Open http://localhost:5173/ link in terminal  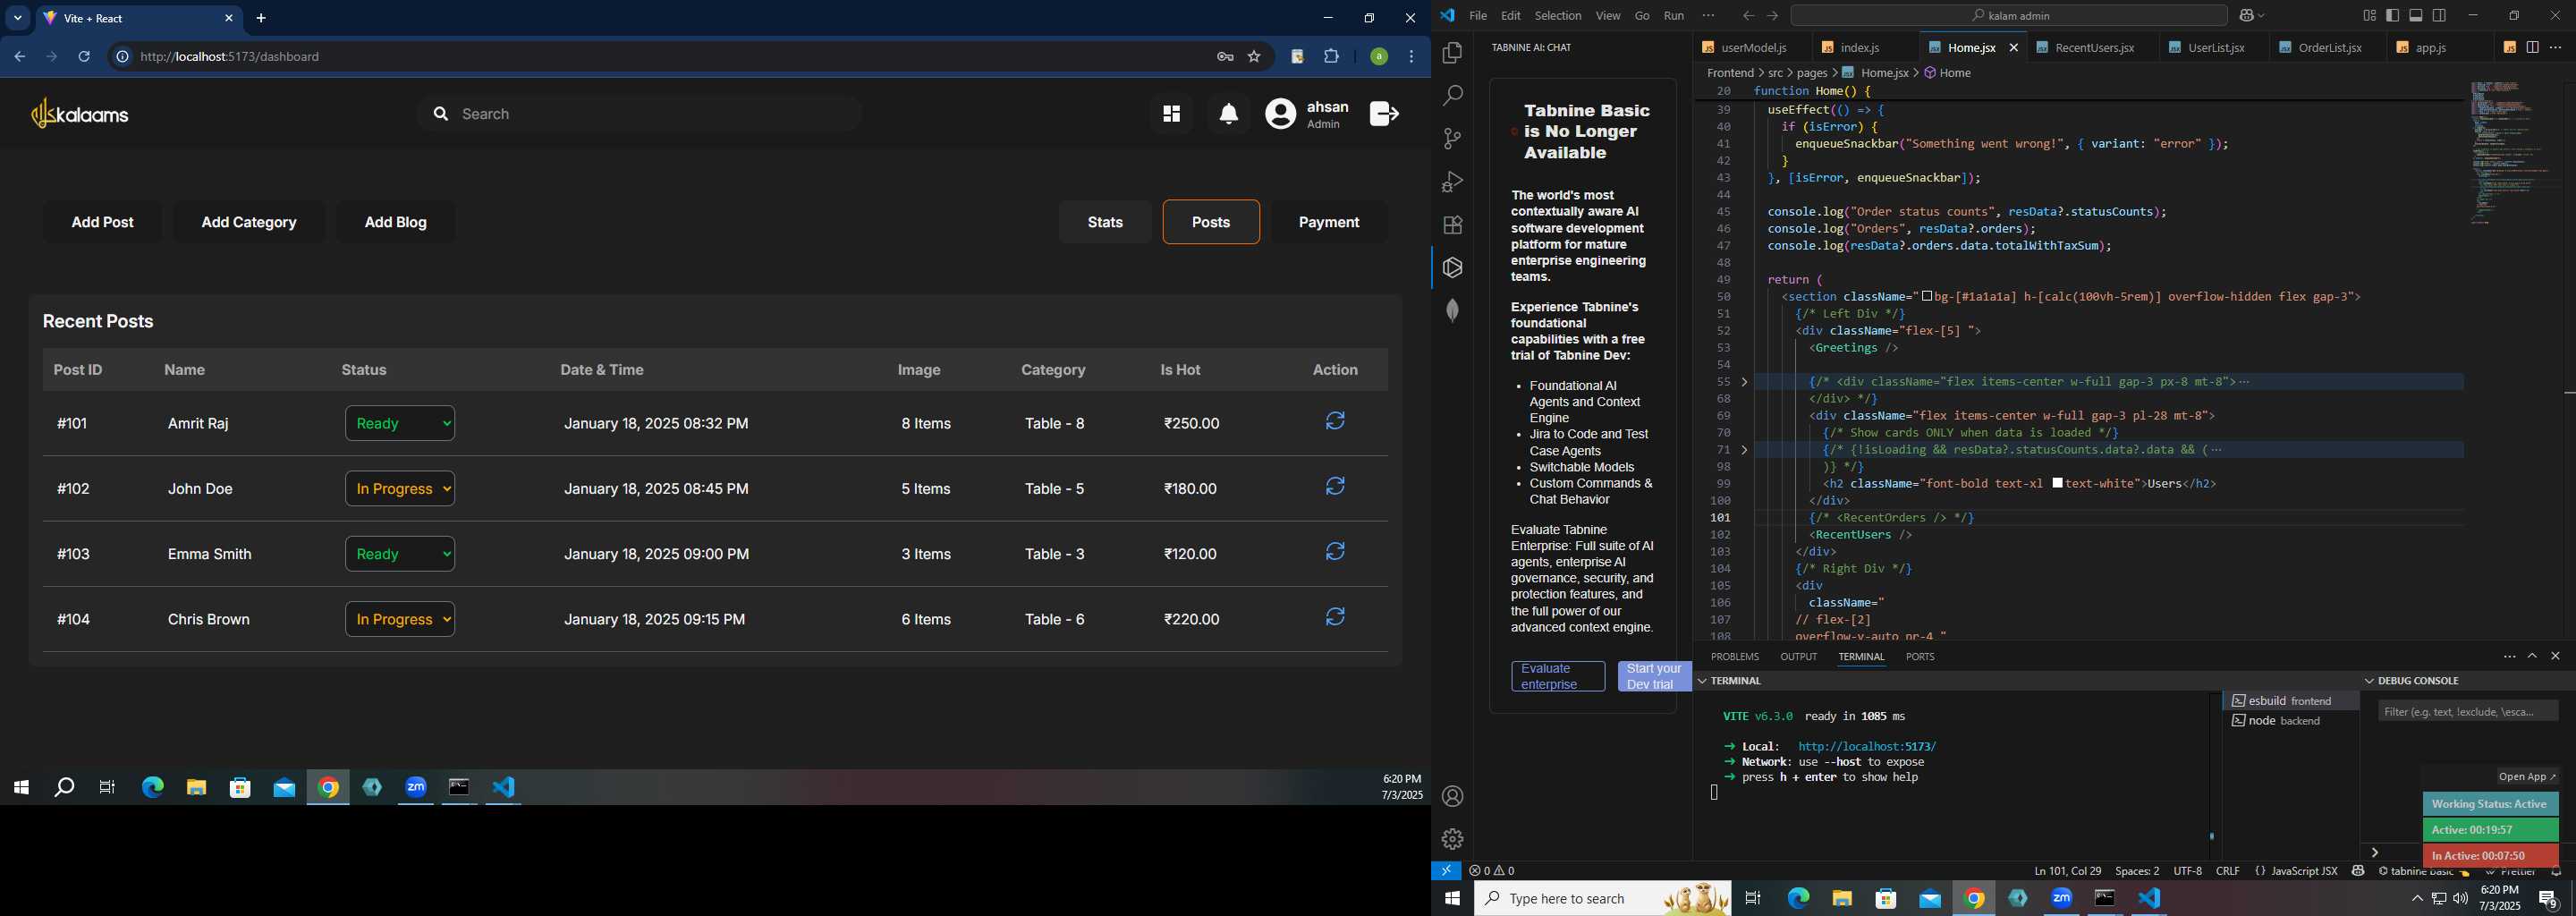pos(1866,746)
